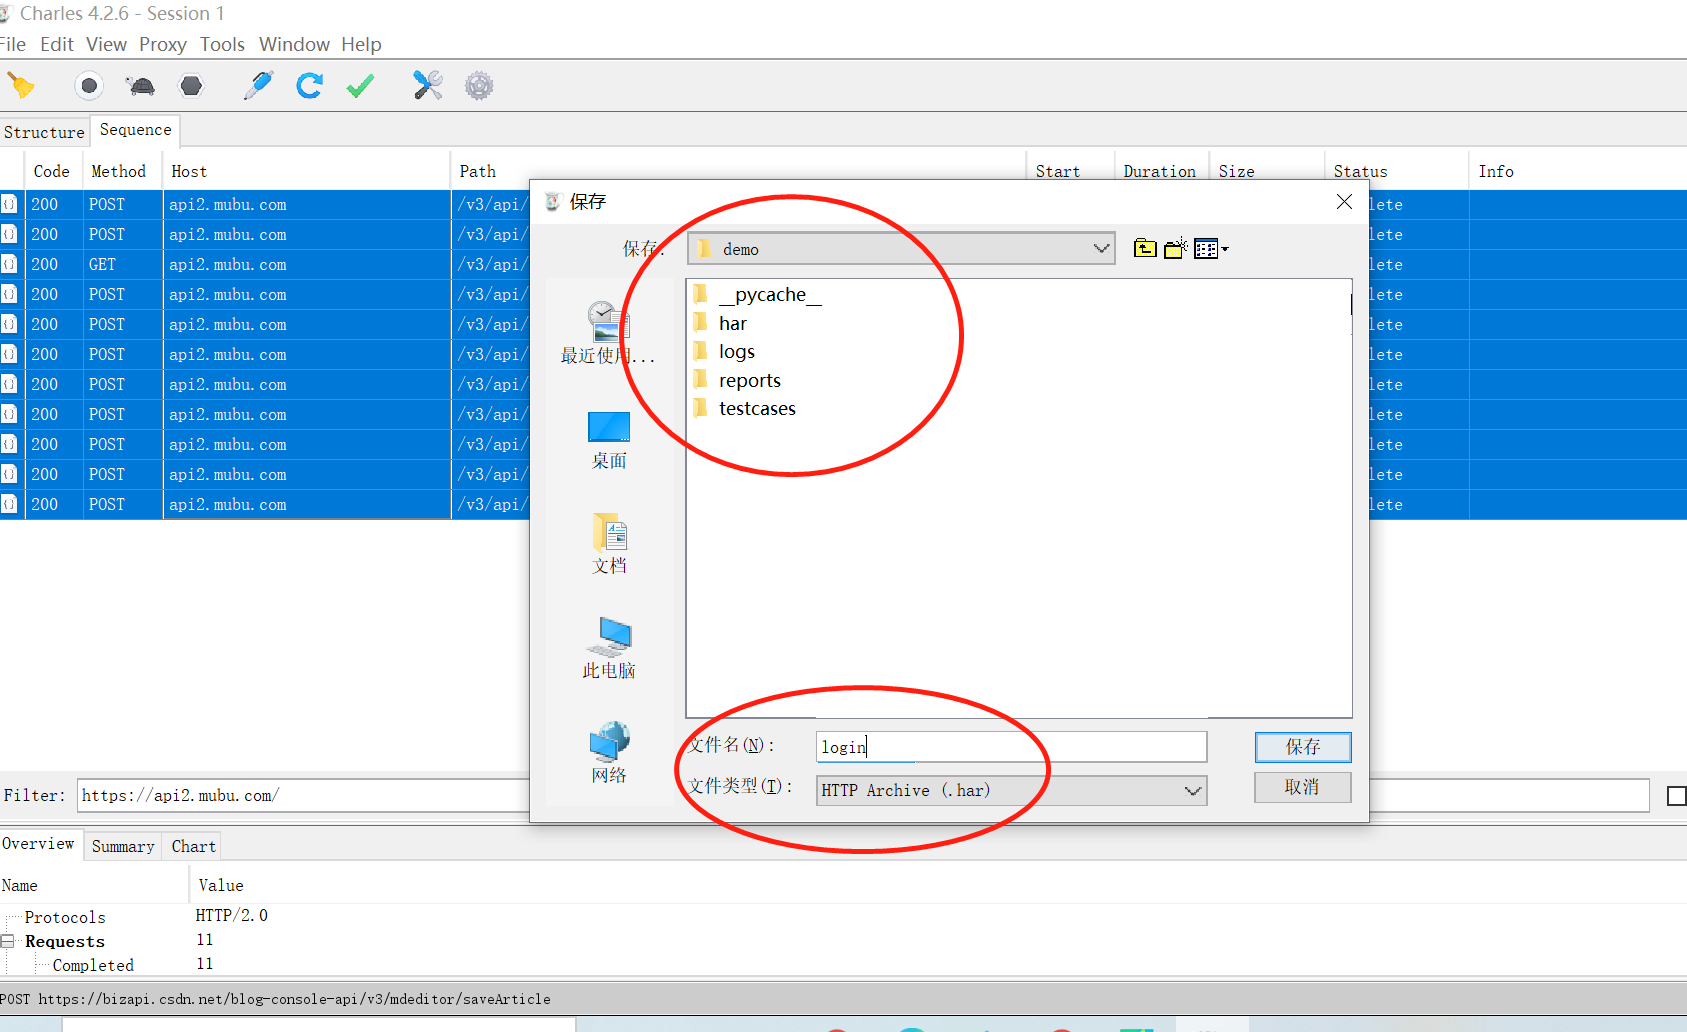Toggle the record button in toolbar
Viewport: 1687px width, 1032px height.
tap(89, 86)
